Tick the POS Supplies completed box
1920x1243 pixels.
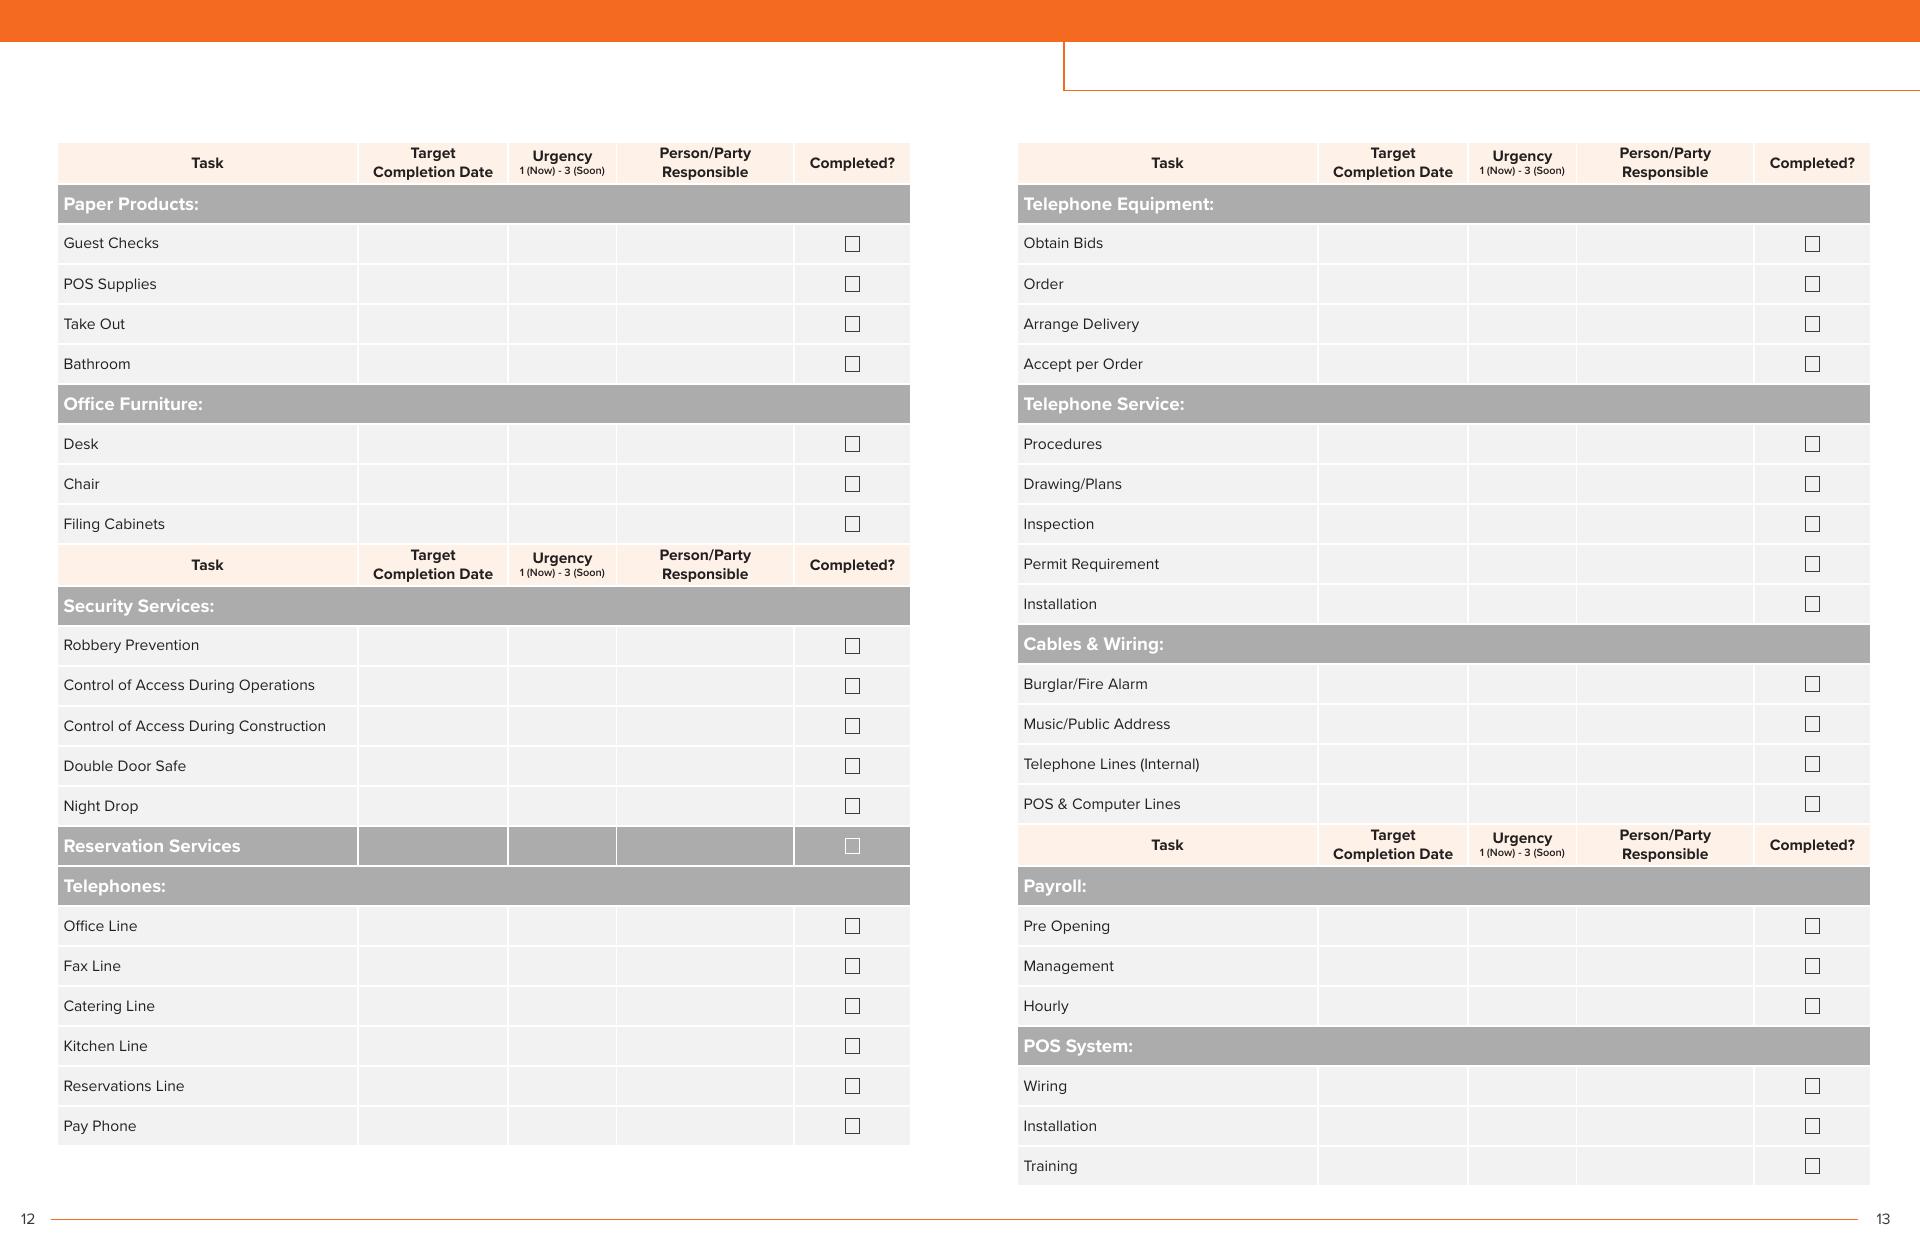click(x=852, y=284)
